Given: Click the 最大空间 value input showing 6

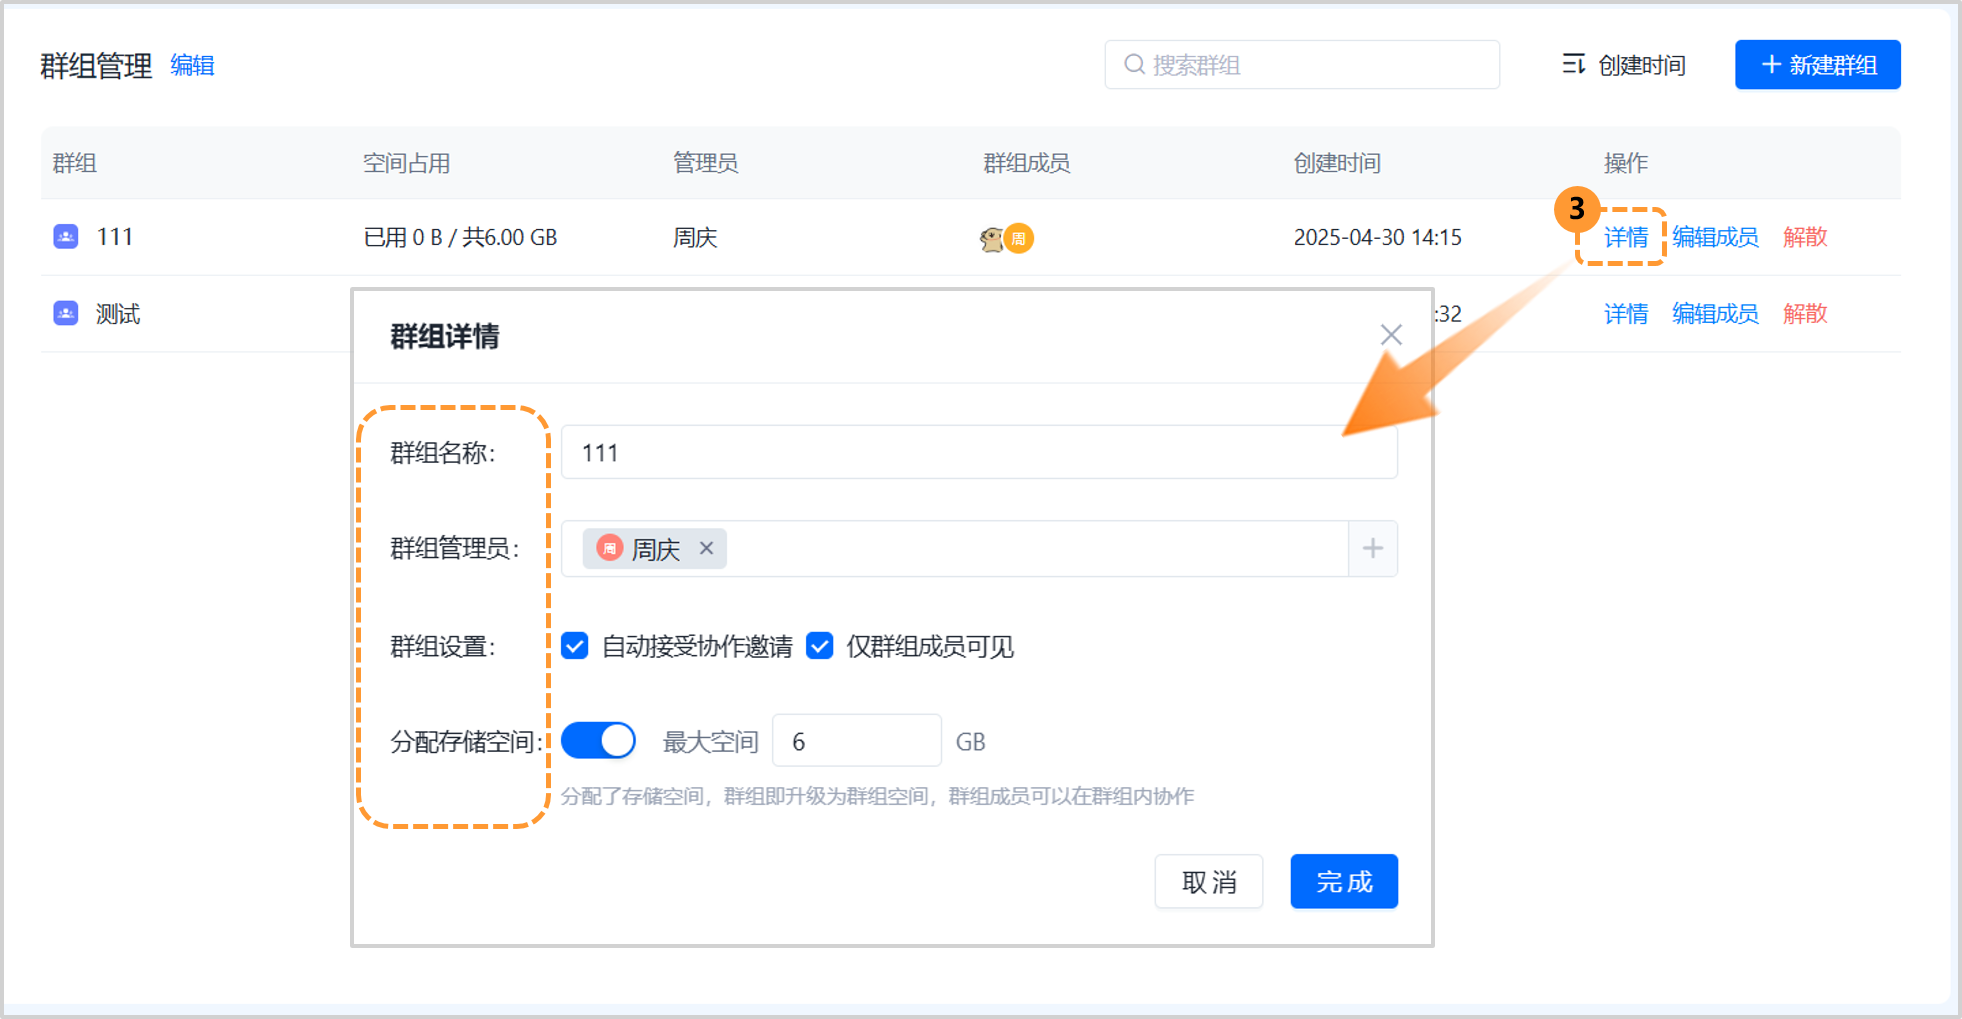Looking at the screenshot, I should (856, 740).
